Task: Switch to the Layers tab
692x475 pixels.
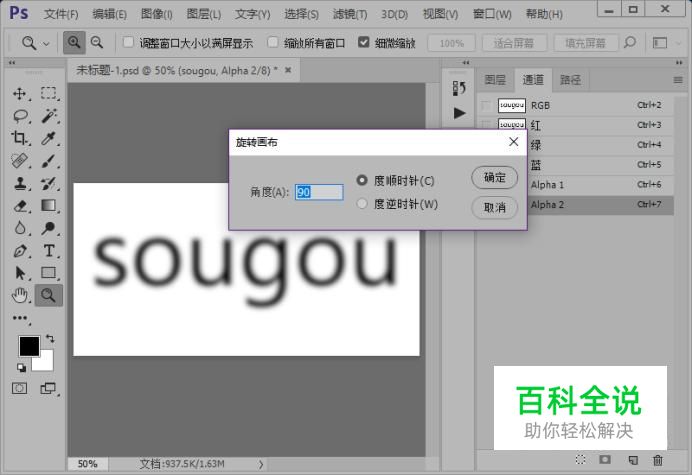Action: tap(495, 80)
